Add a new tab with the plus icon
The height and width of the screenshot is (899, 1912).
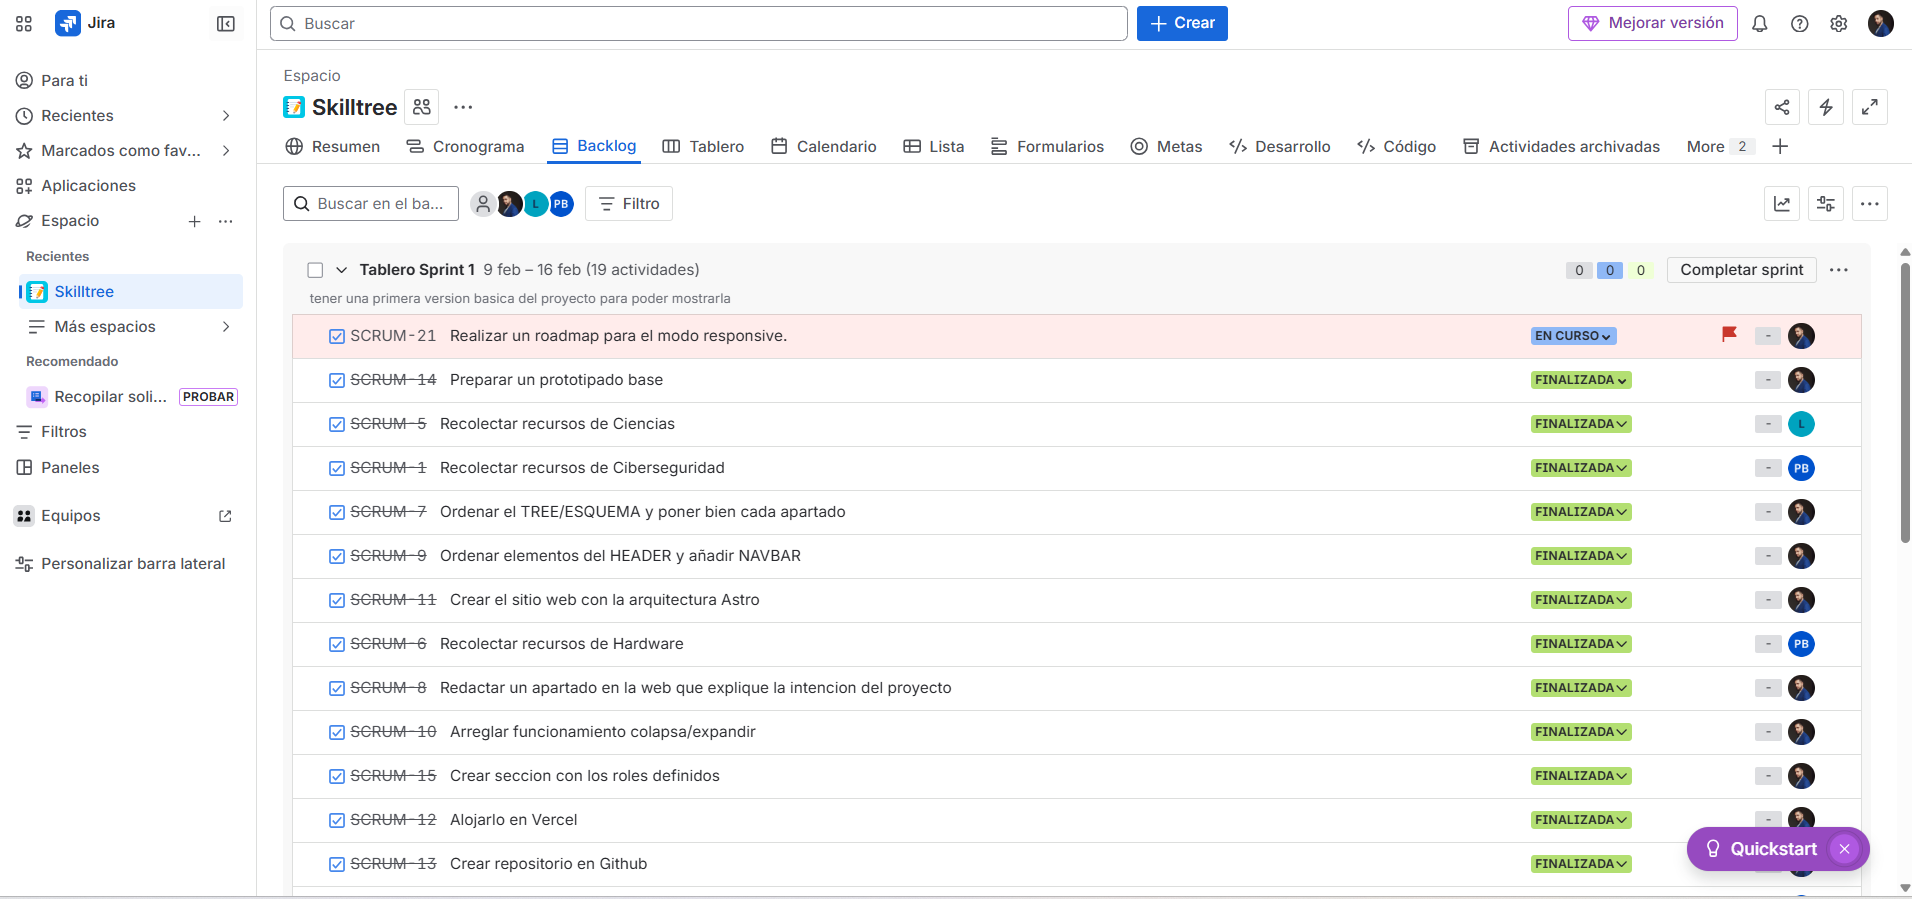[x=1780, y=146]
